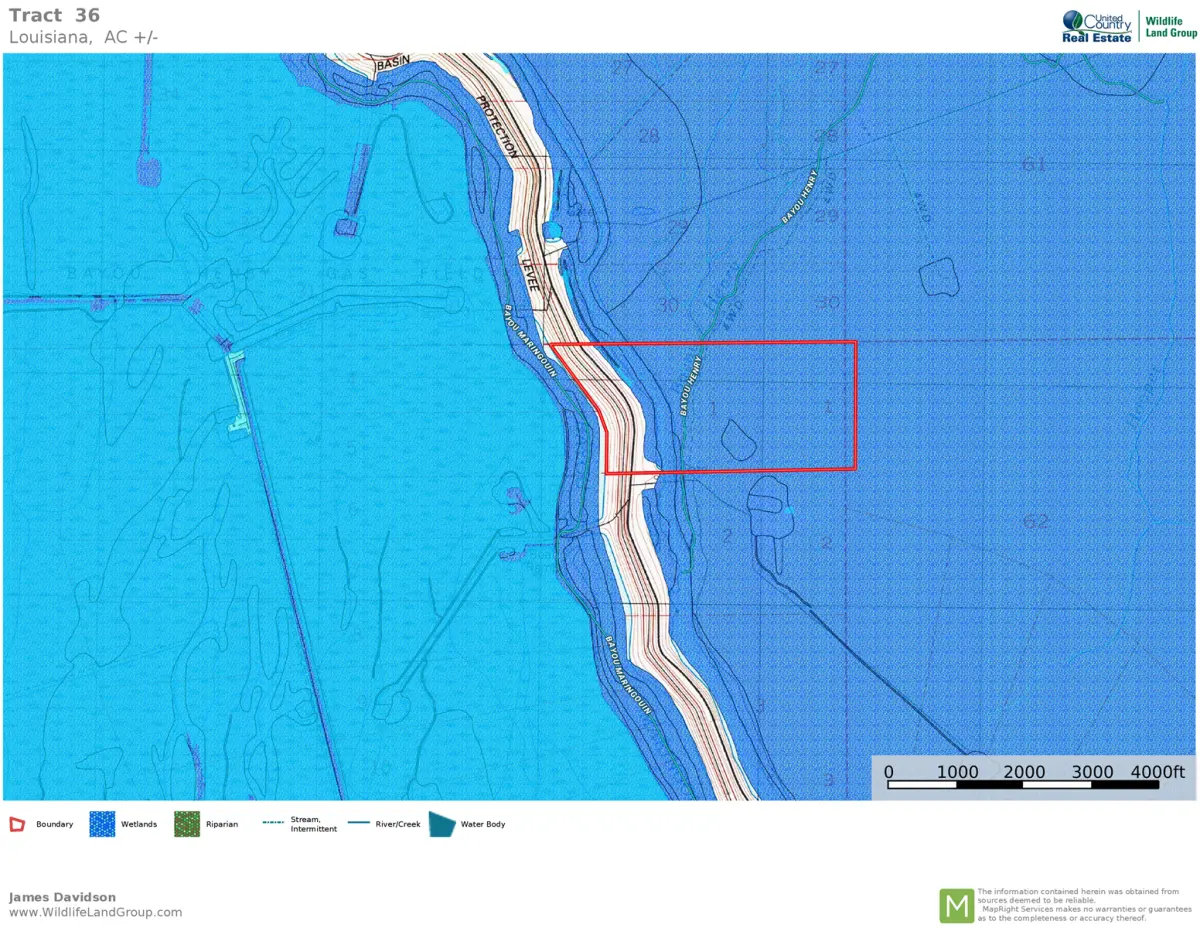Click the green Riparian legend swatch
Image resolution: width=1200 pixels, height=928 pixels.
tap(187, 824)
